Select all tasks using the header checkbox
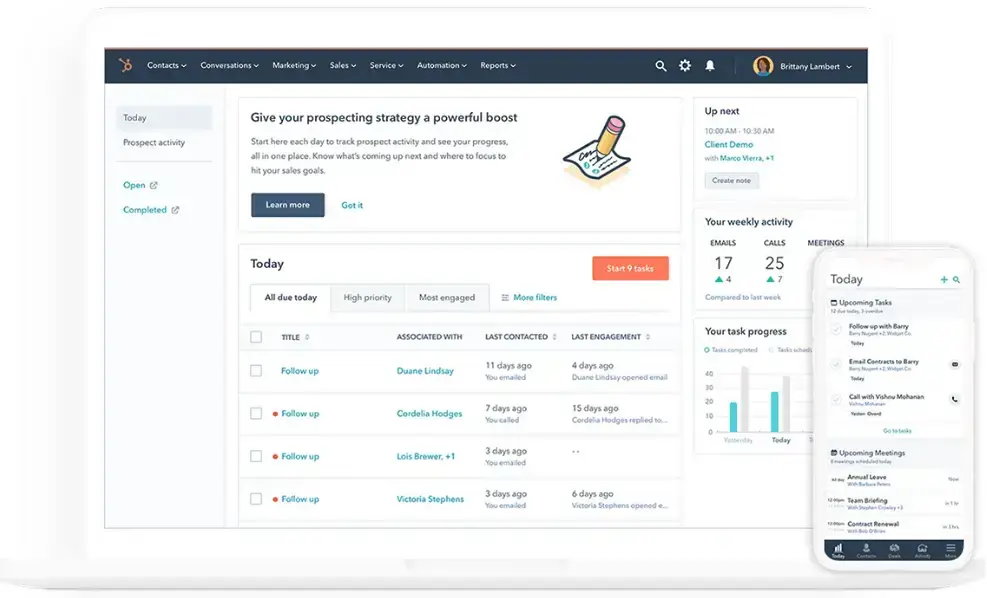 pos(256,337)
